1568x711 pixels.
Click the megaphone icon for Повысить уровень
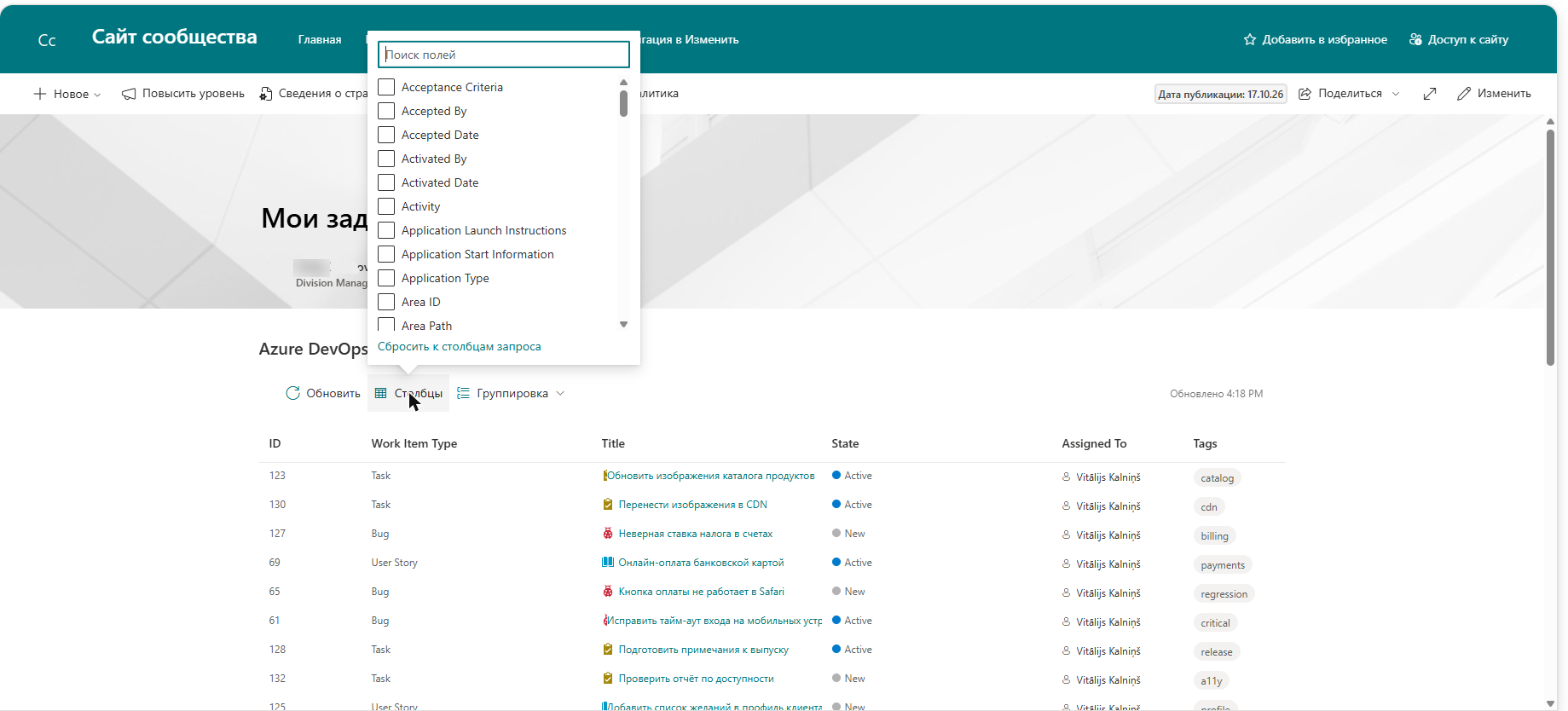pos(129,94)
